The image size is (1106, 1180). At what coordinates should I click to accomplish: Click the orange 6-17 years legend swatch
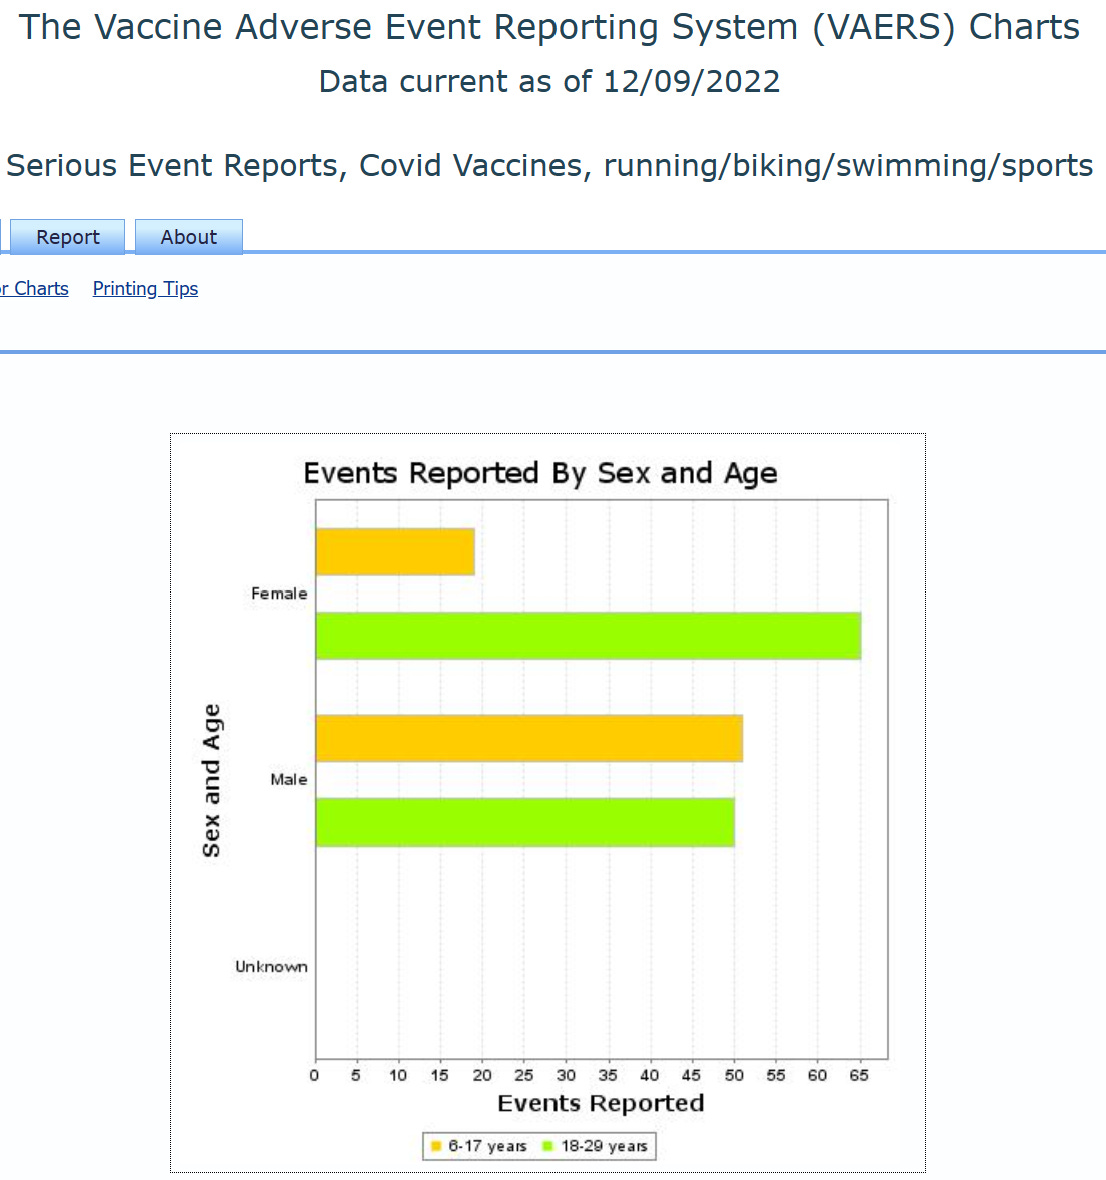click(436, 1146)
